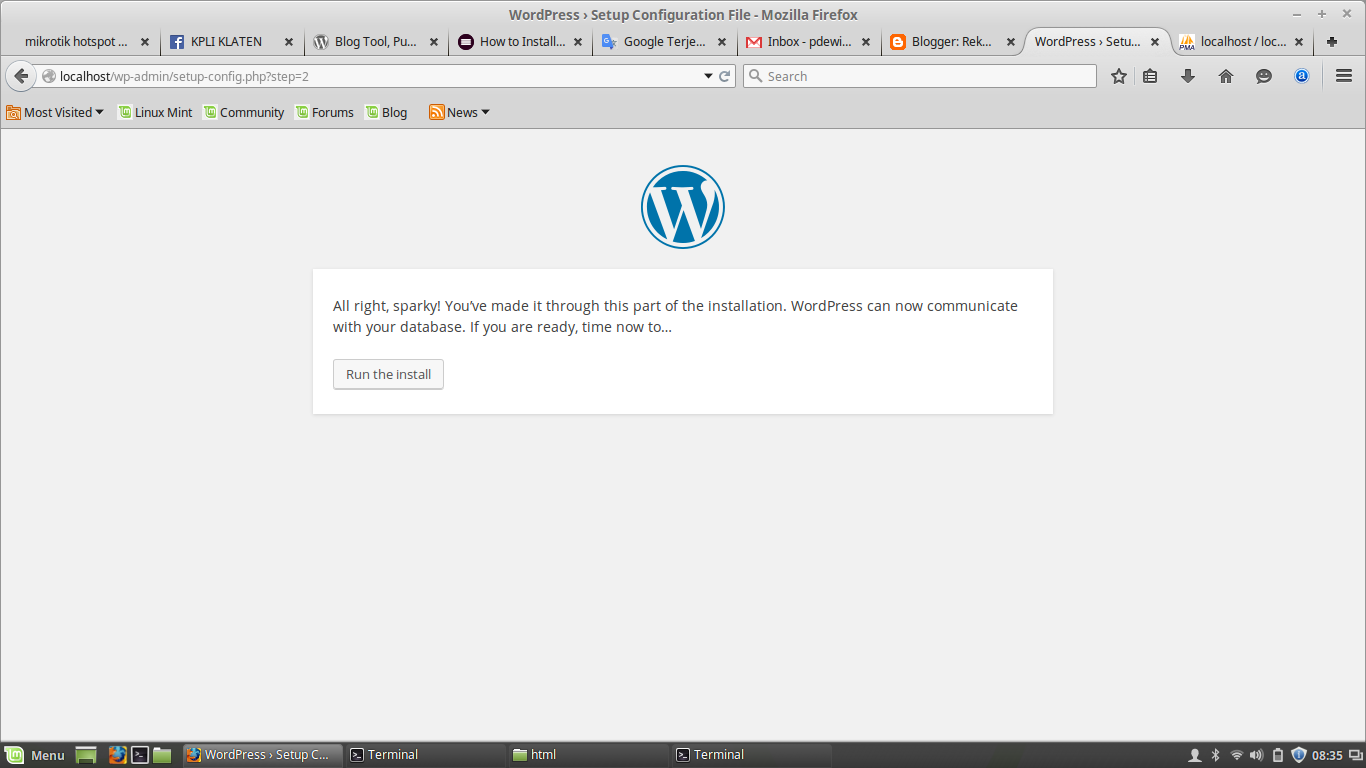Click the WordPress logo

click(683, 207)
